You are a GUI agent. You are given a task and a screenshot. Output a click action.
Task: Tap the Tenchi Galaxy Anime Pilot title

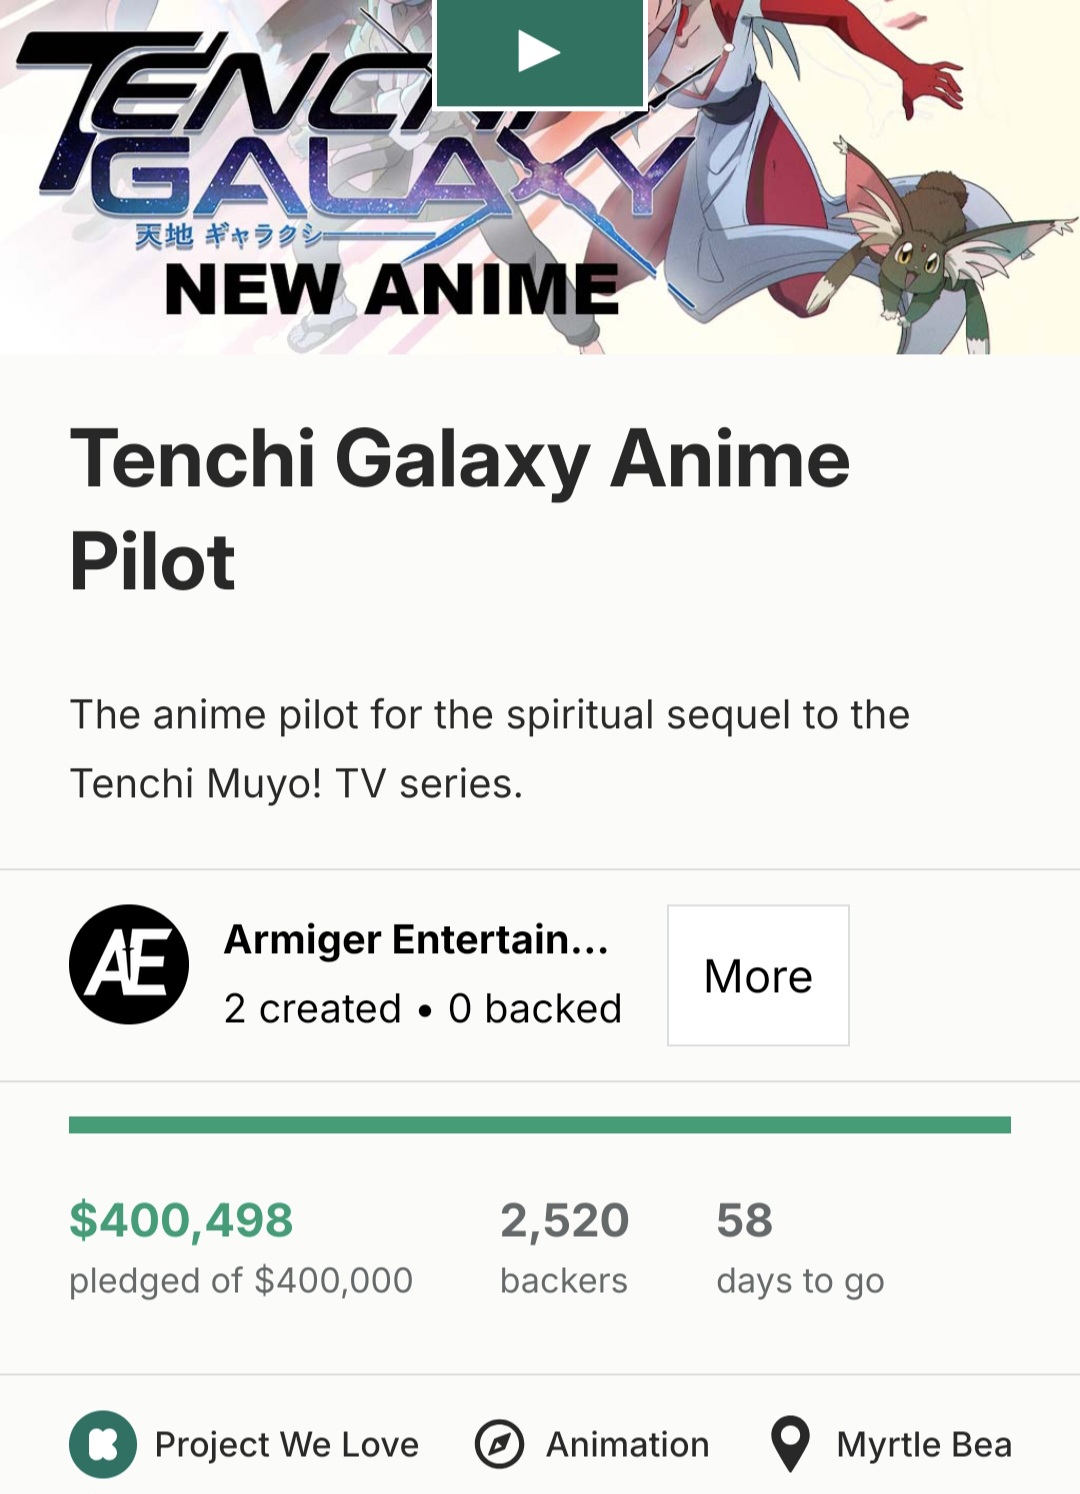(x=459, y=510)
